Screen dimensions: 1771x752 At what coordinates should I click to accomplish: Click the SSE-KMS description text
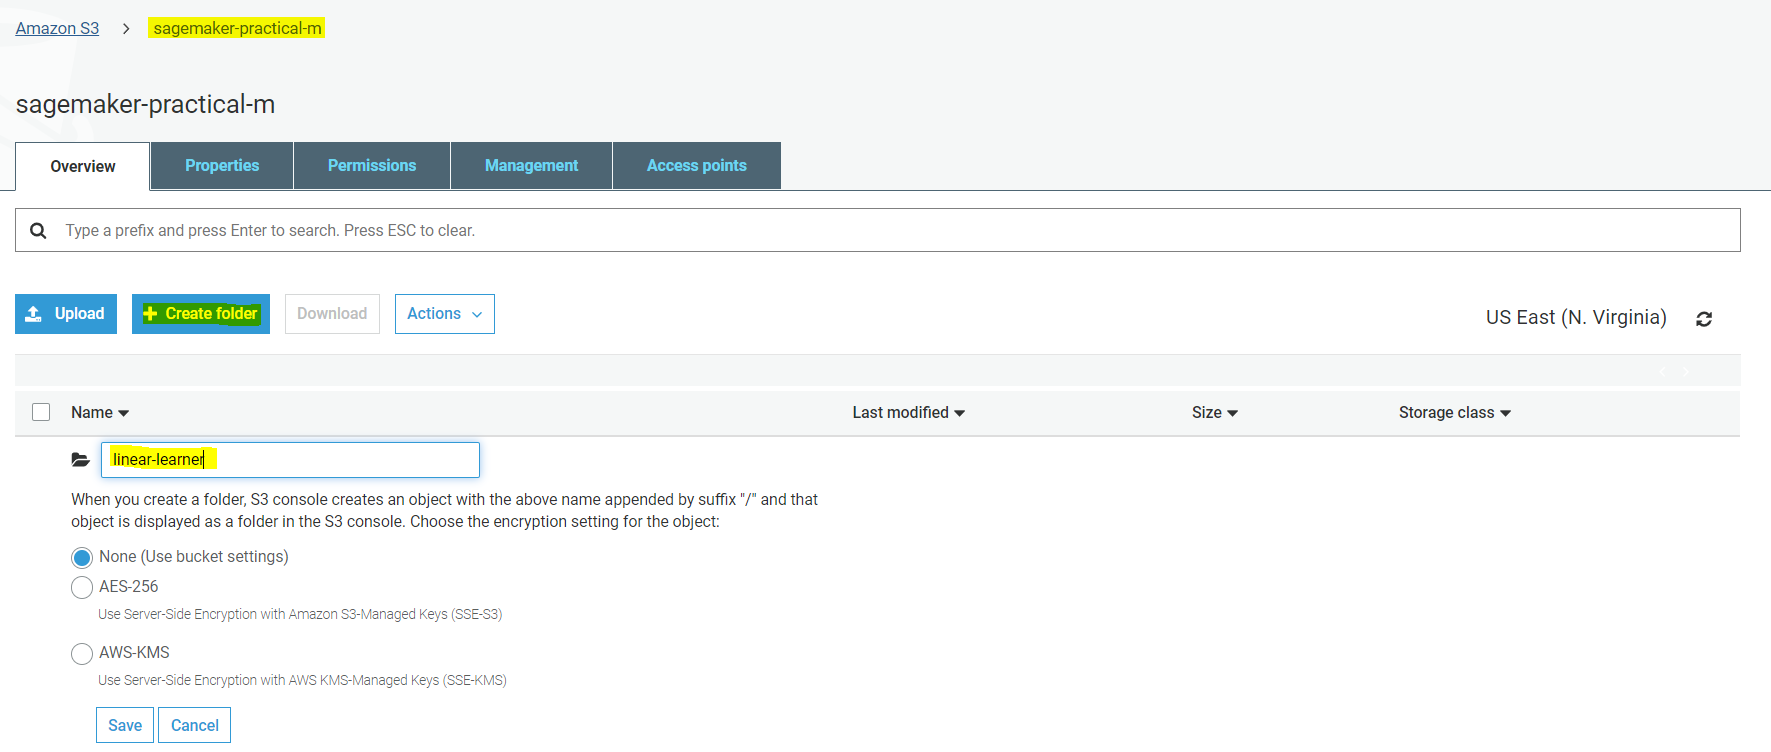[x=302, y=681]
